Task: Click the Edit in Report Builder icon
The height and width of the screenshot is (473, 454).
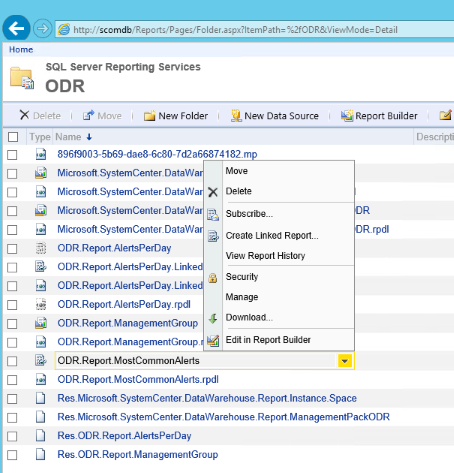Action: (x=213, y=340)
